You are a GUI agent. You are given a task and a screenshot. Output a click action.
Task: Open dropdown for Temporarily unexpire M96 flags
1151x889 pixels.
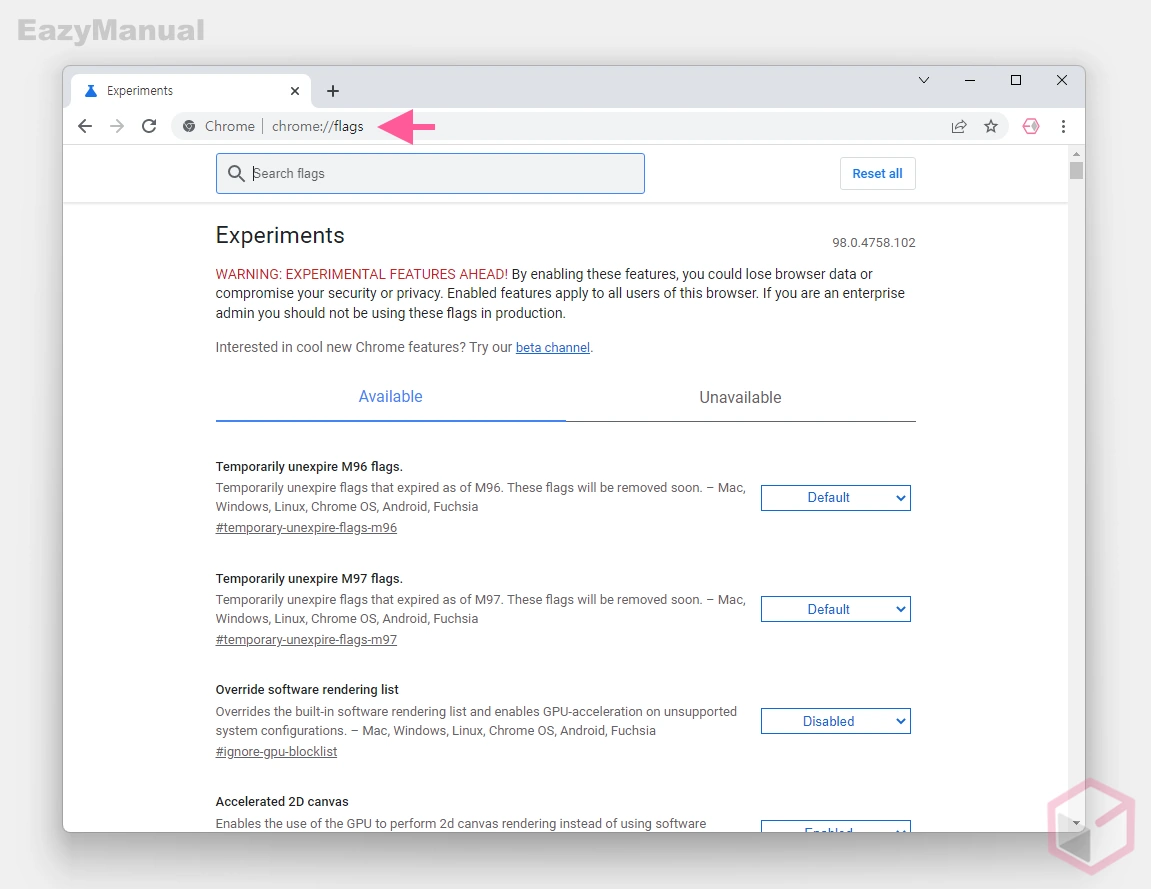(x=835, y=498)
